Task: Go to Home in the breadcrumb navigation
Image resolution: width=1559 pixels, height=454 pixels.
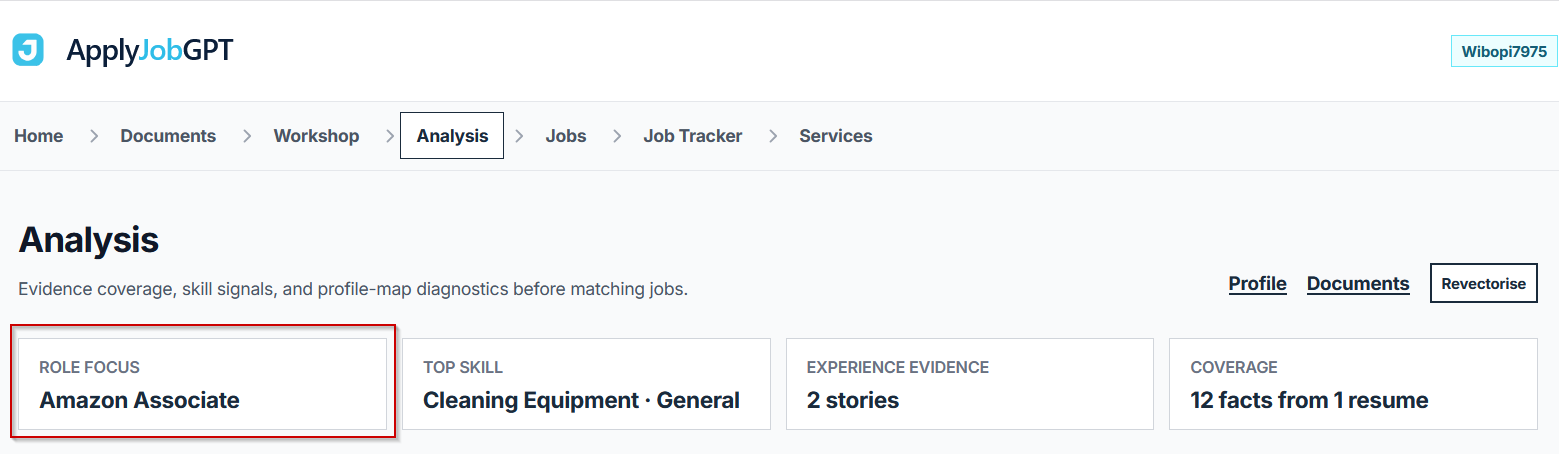Action: 39,136
